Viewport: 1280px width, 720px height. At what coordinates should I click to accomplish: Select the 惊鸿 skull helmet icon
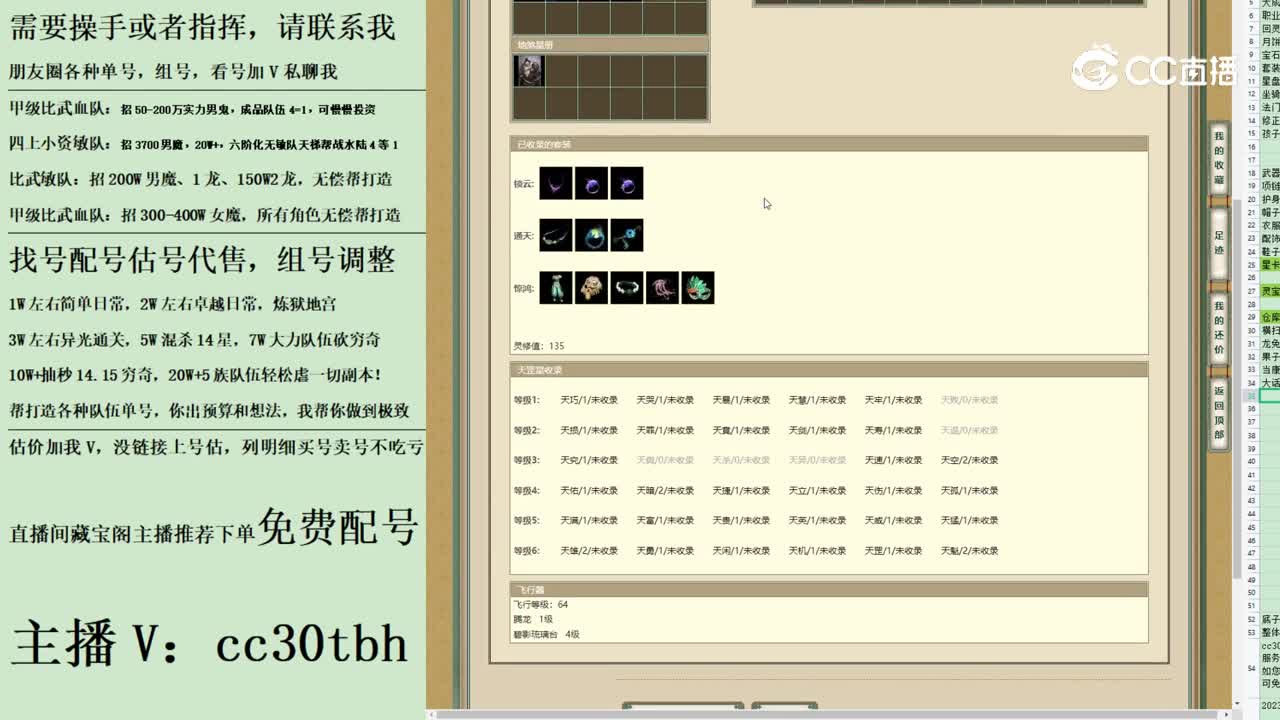pyautogui.click(x=591, y=288)
